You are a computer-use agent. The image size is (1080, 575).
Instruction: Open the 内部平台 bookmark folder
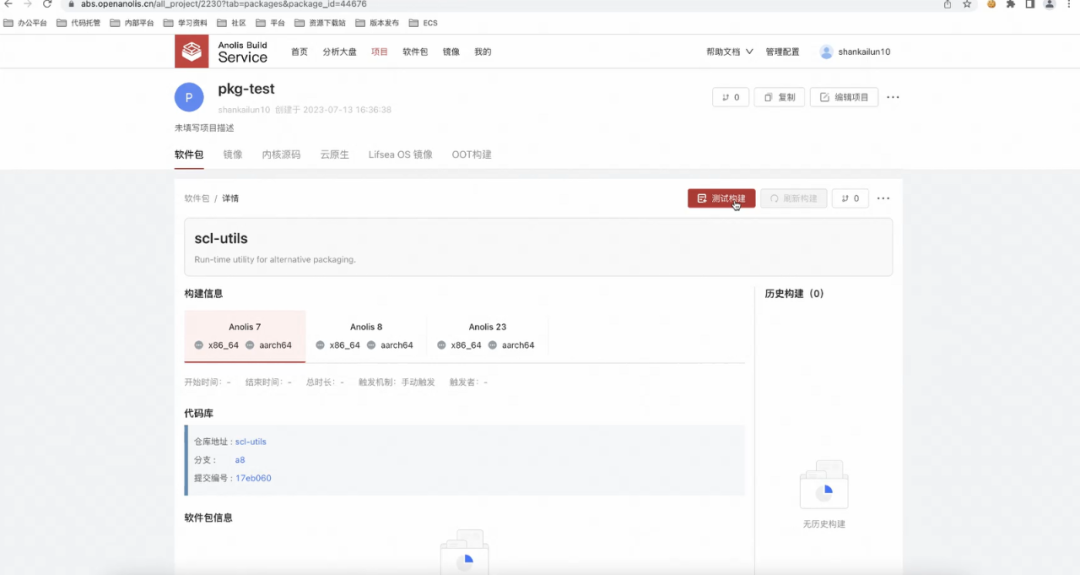click(x=132, y=23)
